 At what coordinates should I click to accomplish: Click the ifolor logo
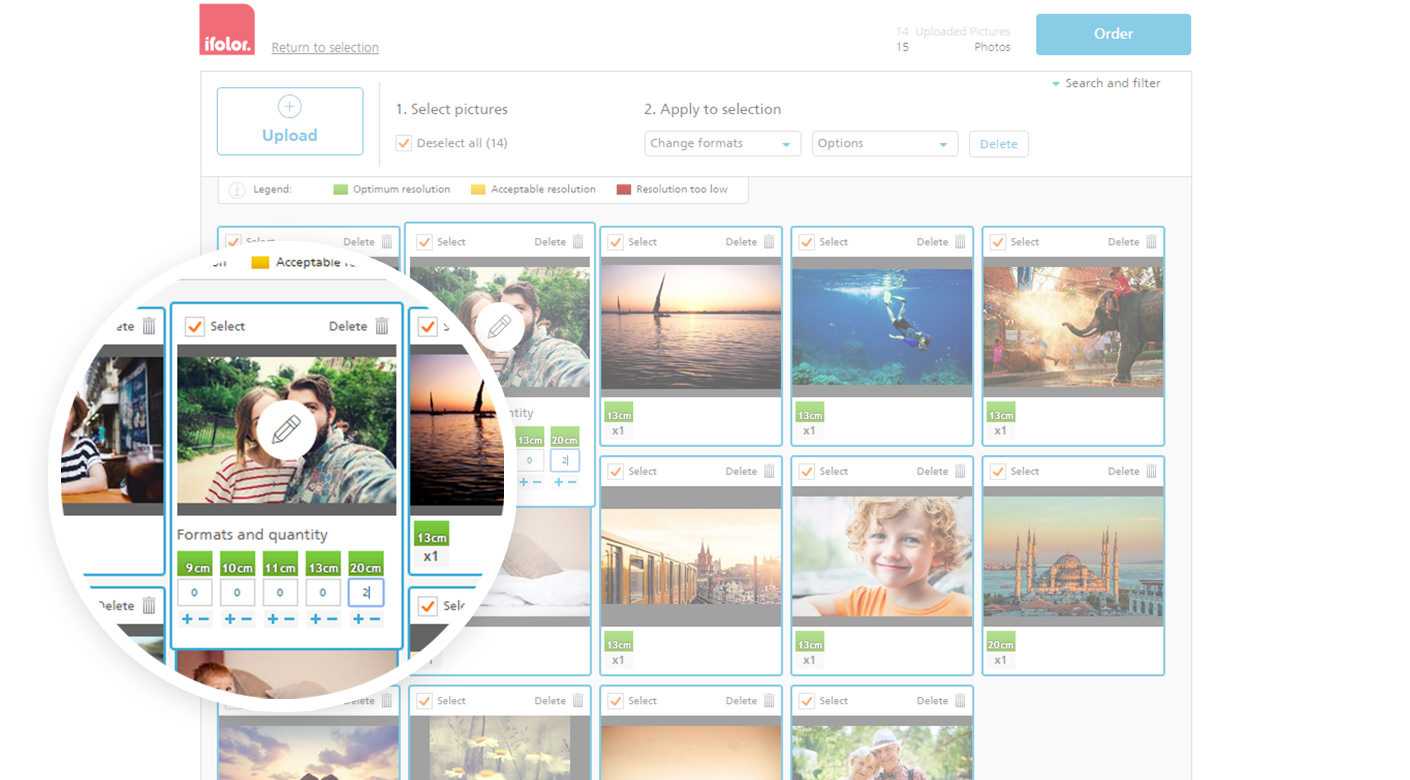pyautogui.click(x=227, y=30)
